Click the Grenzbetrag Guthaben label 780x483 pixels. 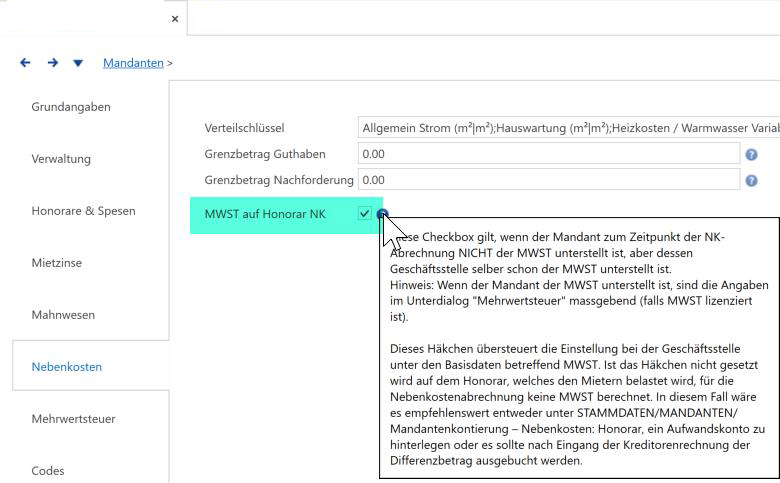click(265, 154)
